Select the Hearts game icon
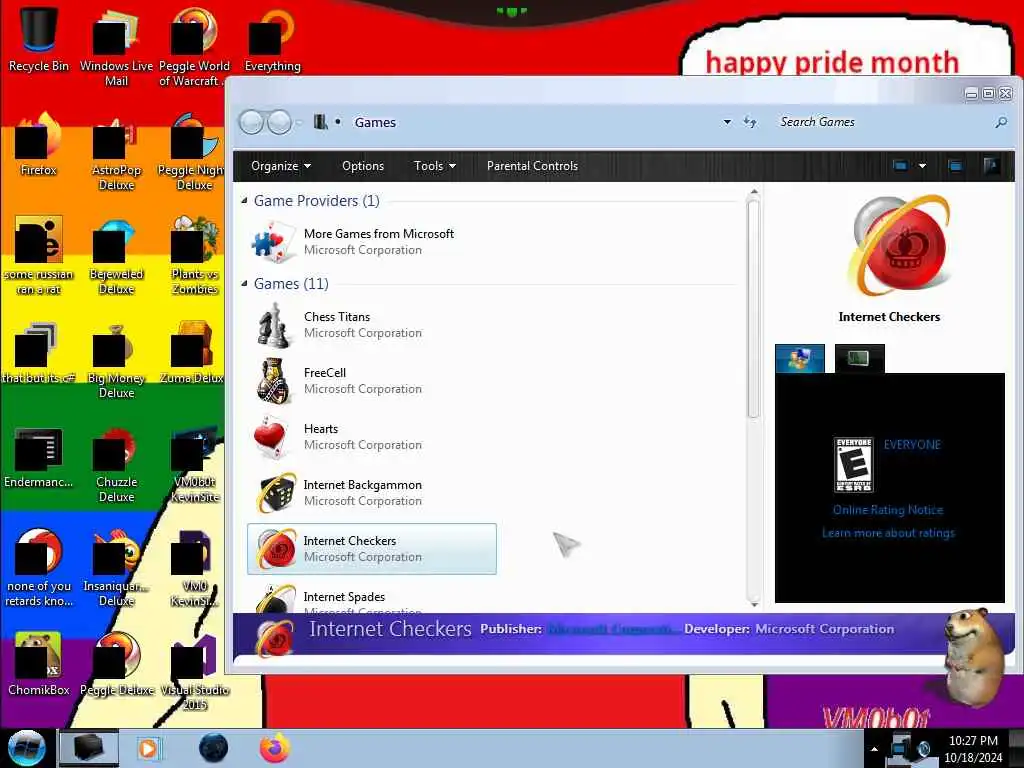 click(271, 437)
